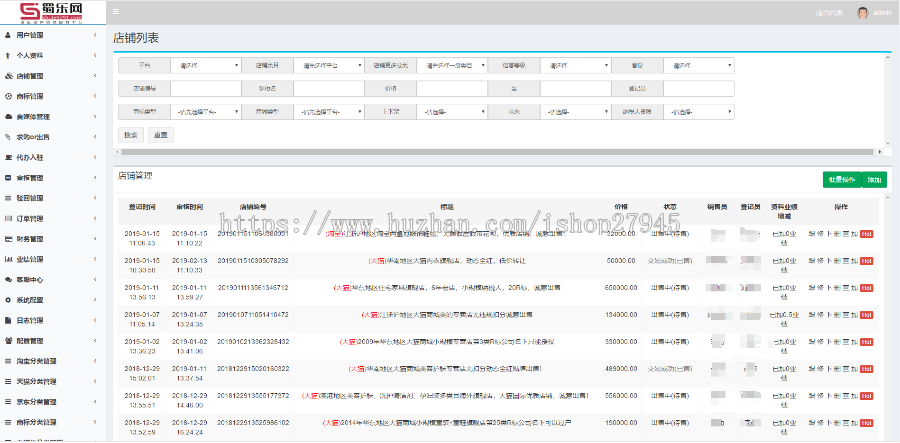Expand 用户管理 in the sidebar

coord(53,36)
